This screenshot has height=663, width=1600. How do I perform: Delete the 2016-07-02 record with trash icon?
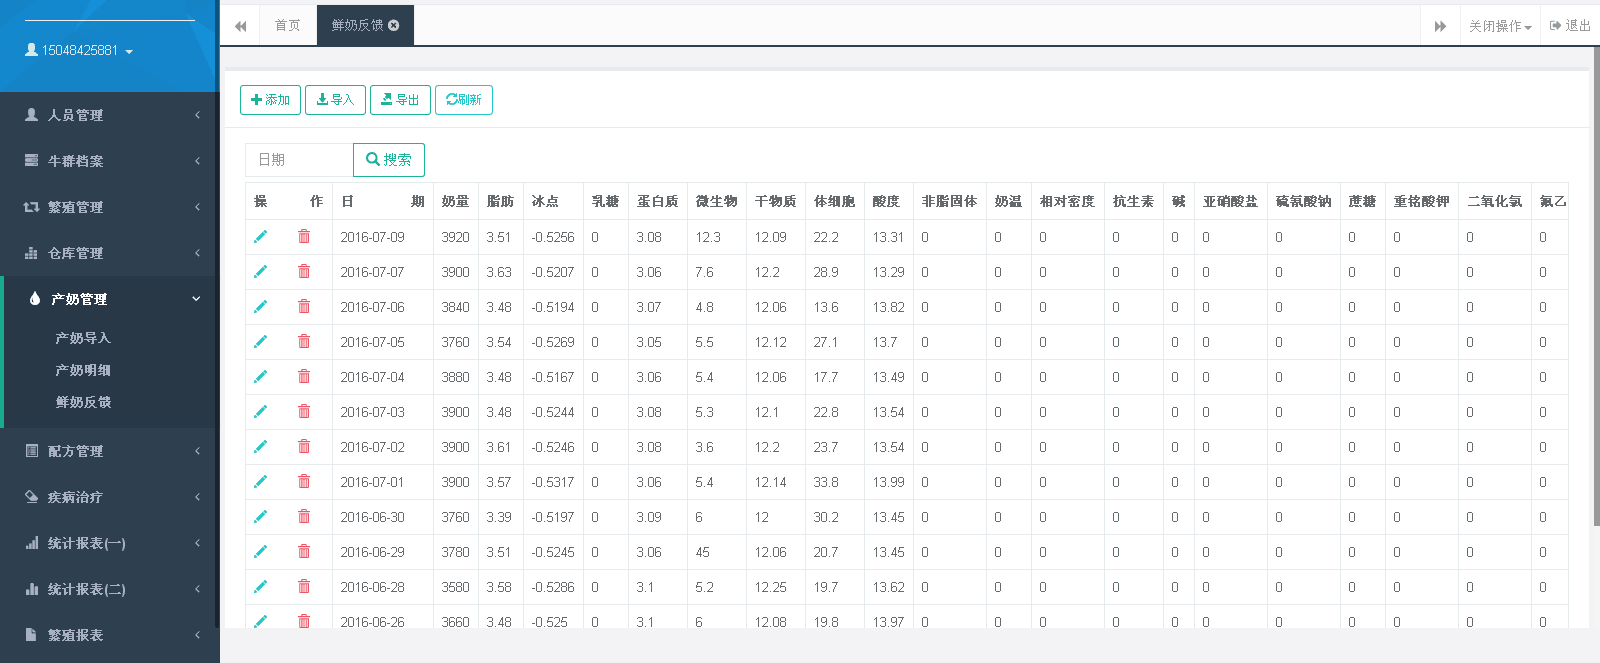[304, 447]
